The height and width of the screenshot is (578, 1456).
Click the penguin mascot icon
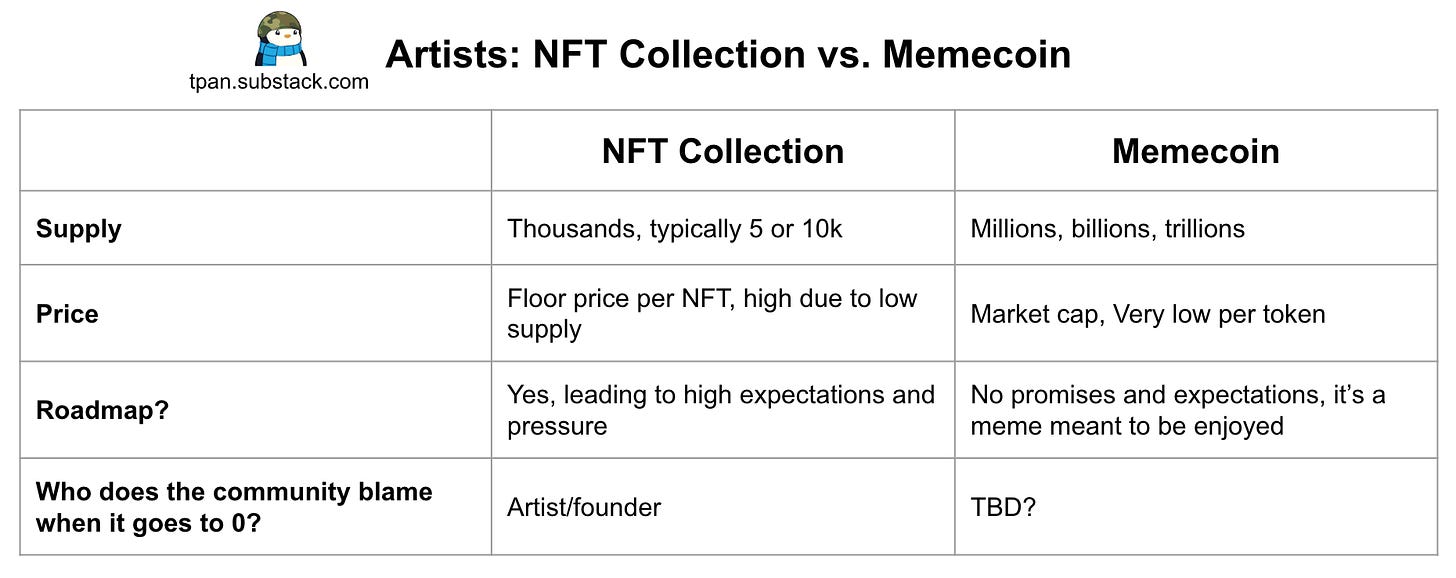coord(280,39)
